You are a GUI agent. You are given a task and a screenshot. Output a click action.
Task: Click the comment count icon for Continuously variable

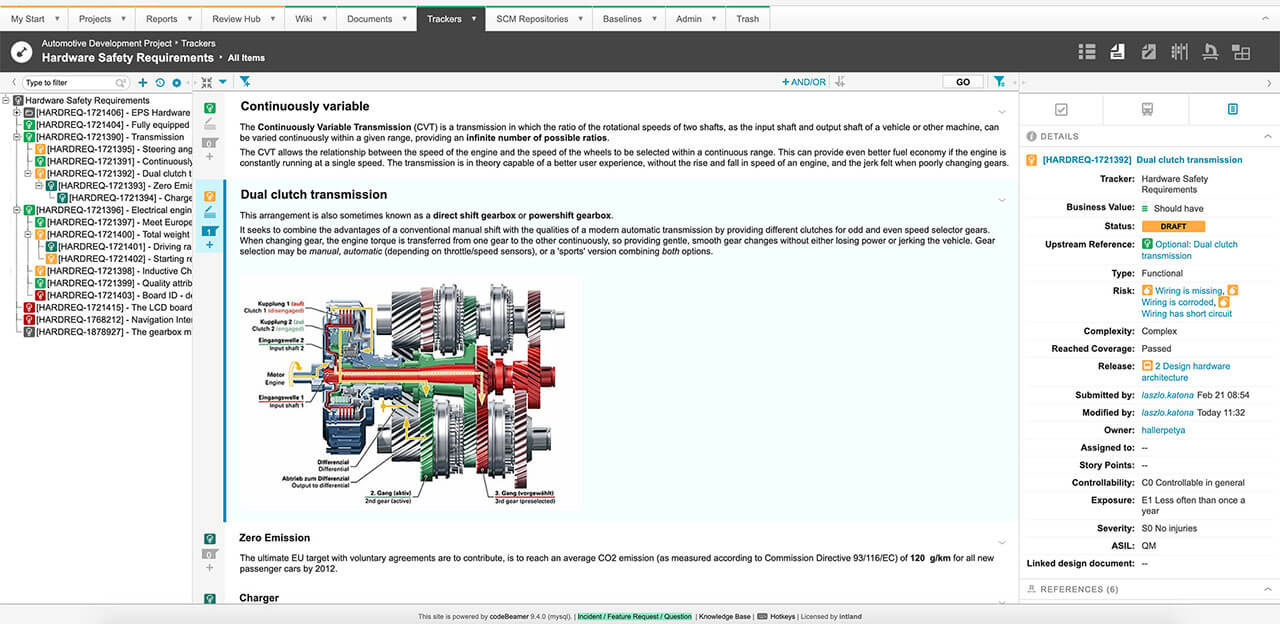(x=209, y=143)
